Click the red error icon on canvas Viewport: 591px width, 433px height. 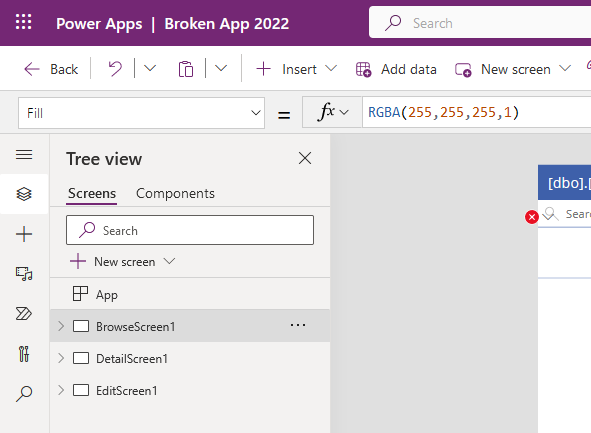[x=532, y=217]
